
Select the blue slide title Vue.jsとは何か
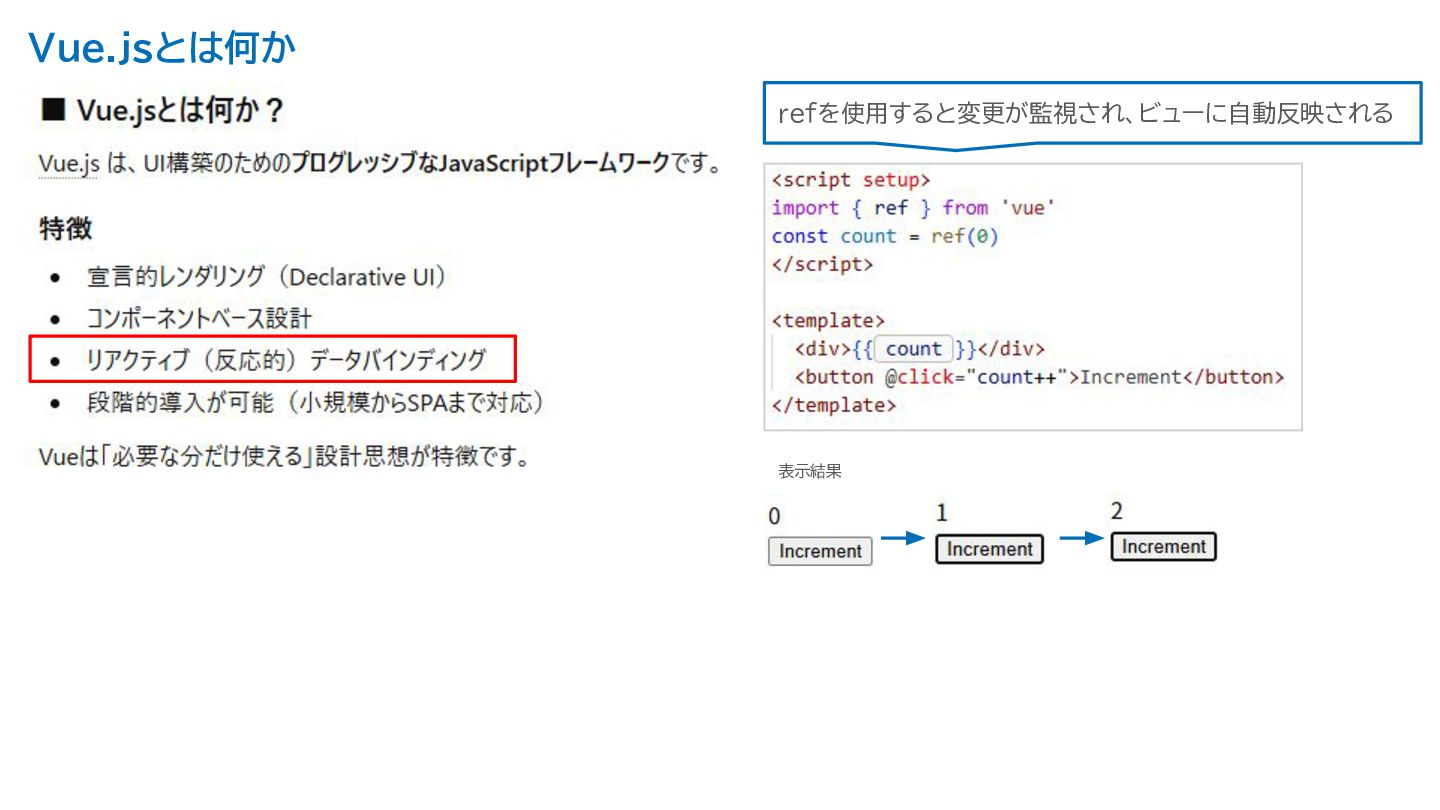coord(162,47)
